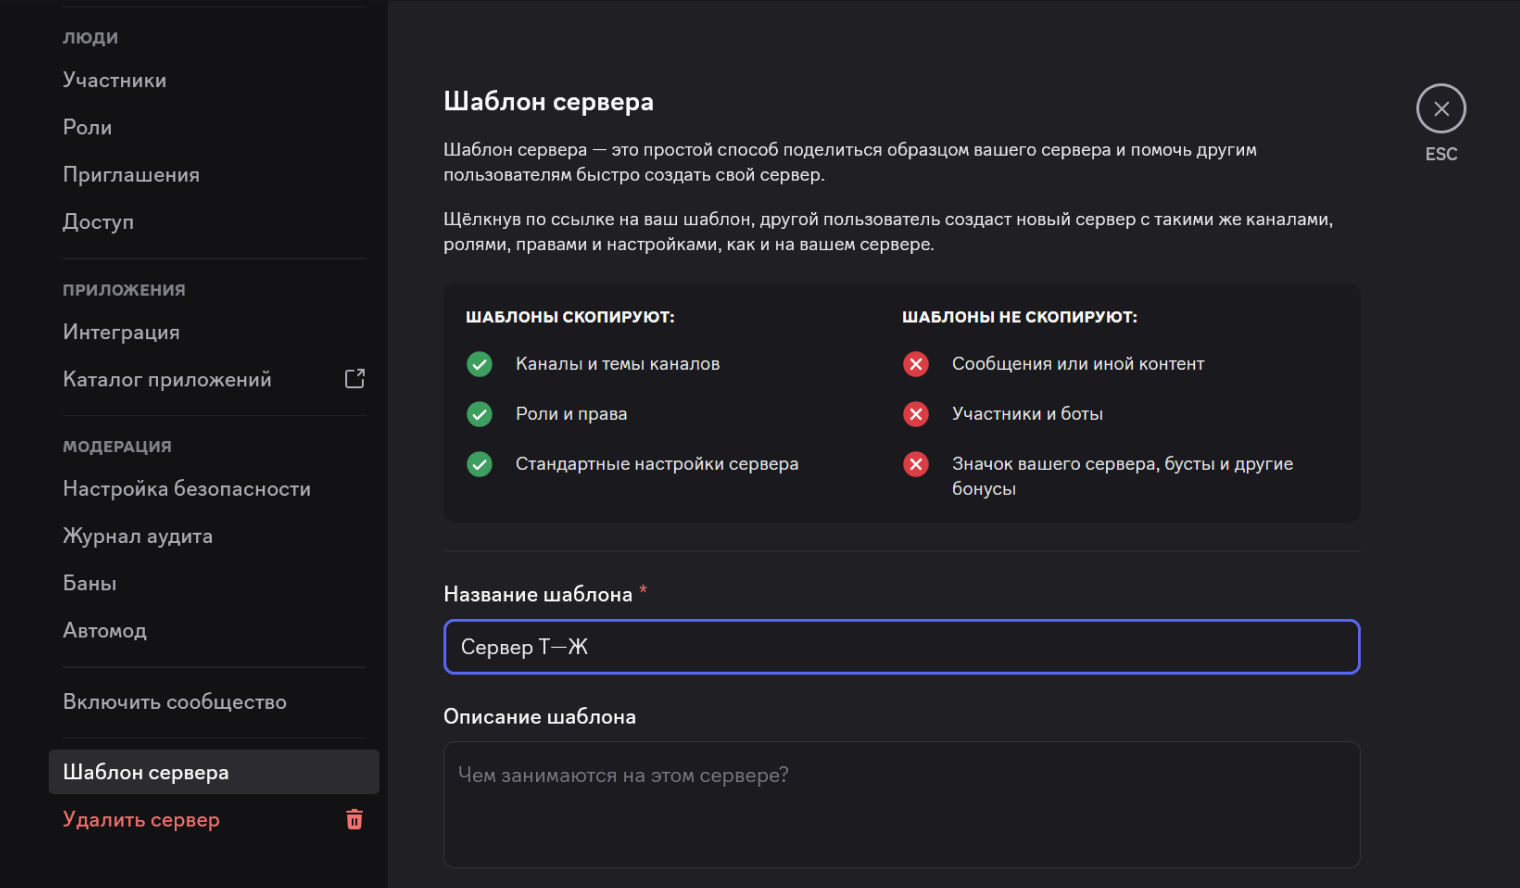
Task: Open Интеграция under Приложения
Action: point(121,332)
